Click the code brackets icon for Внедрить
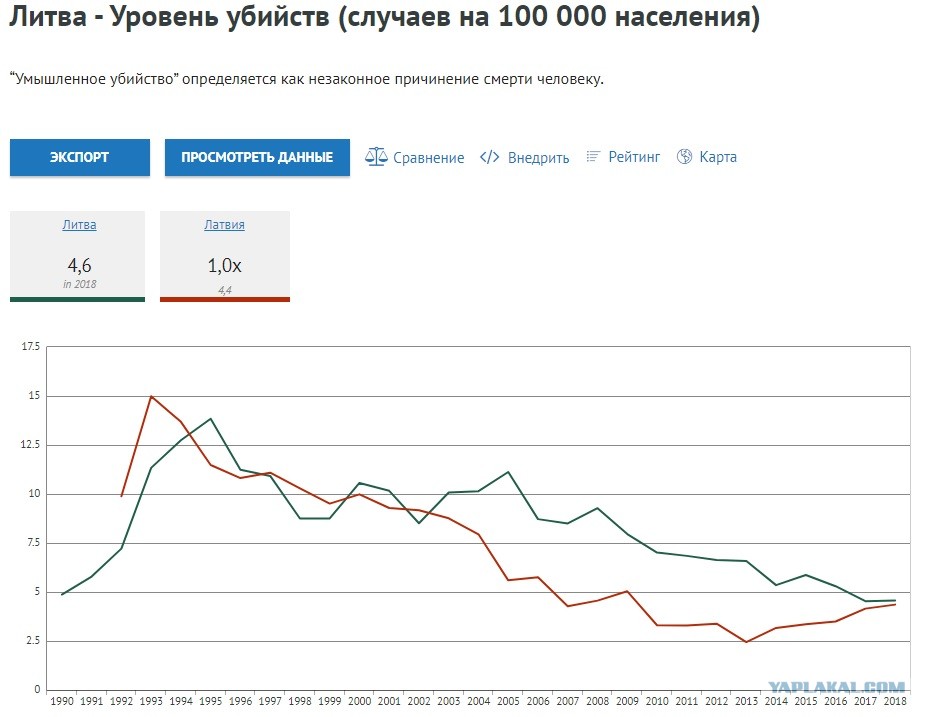 489,157
